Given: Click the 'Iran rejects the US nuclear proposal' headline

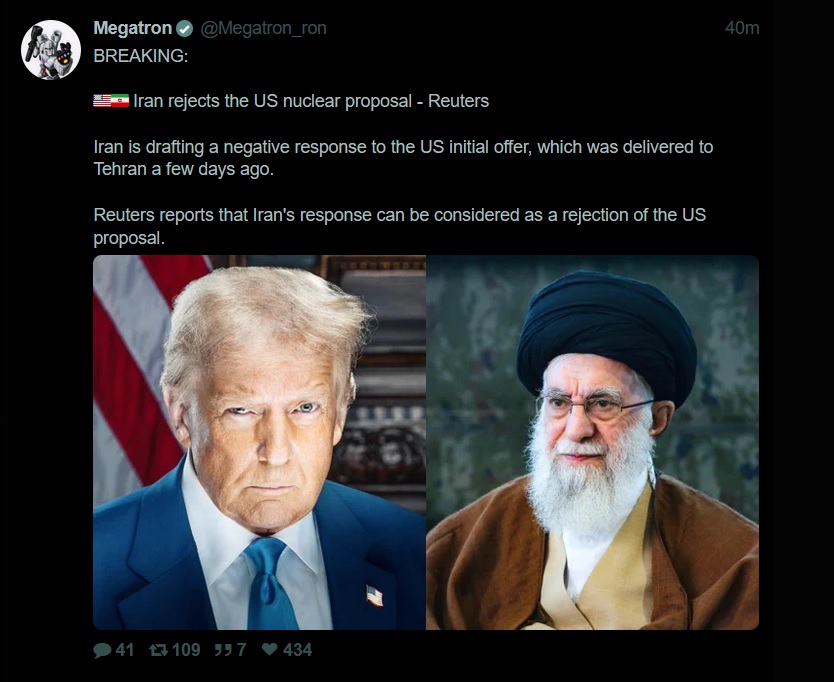Looking at the screenshot, I should tap(272, 101).
